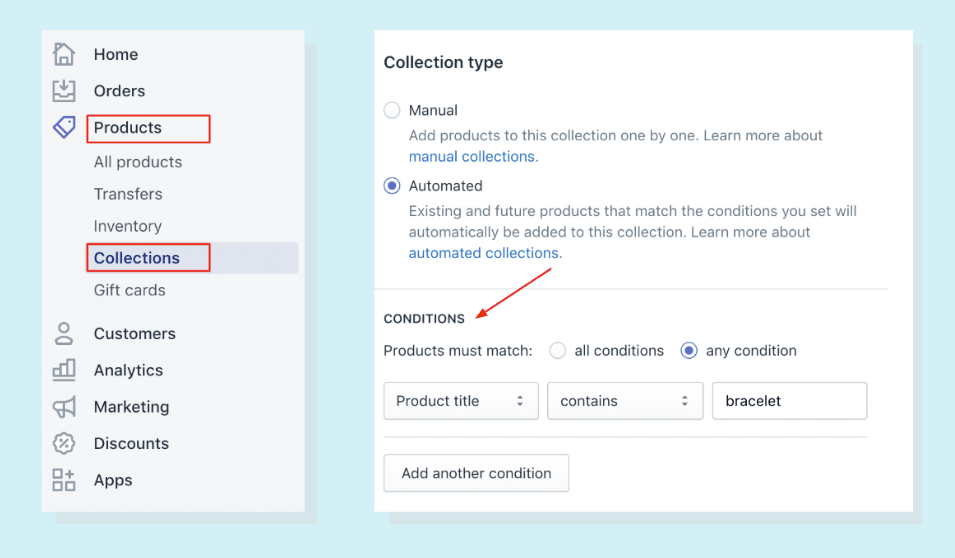Open Analytics via bar chart icon
Viewport: 955px width, 558px height.
[x=64, y=370]
